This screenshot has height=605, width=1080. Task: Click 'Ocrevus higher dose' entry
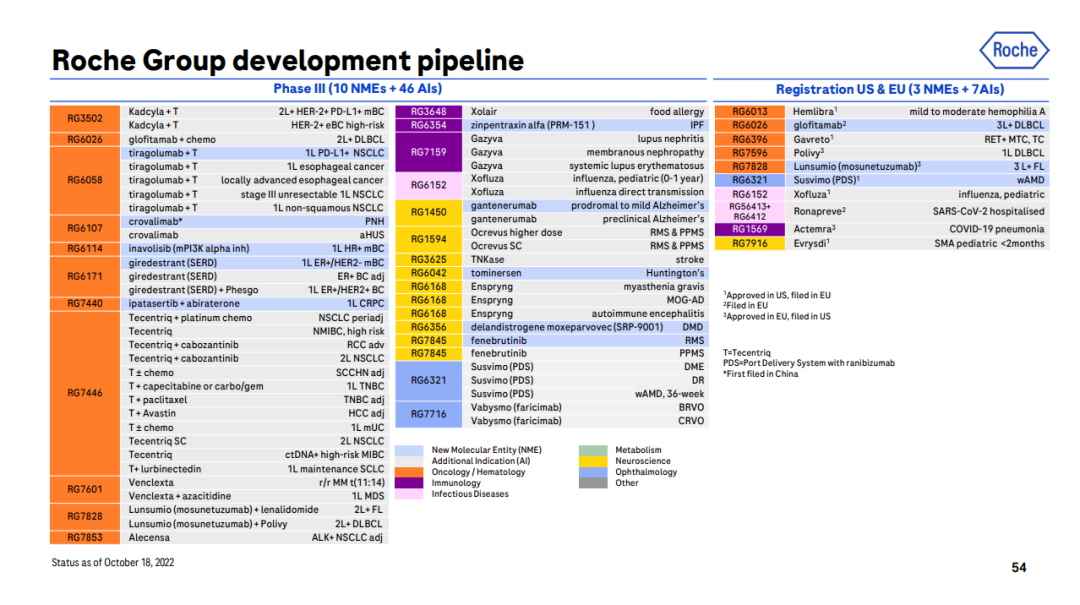[516, 233]
